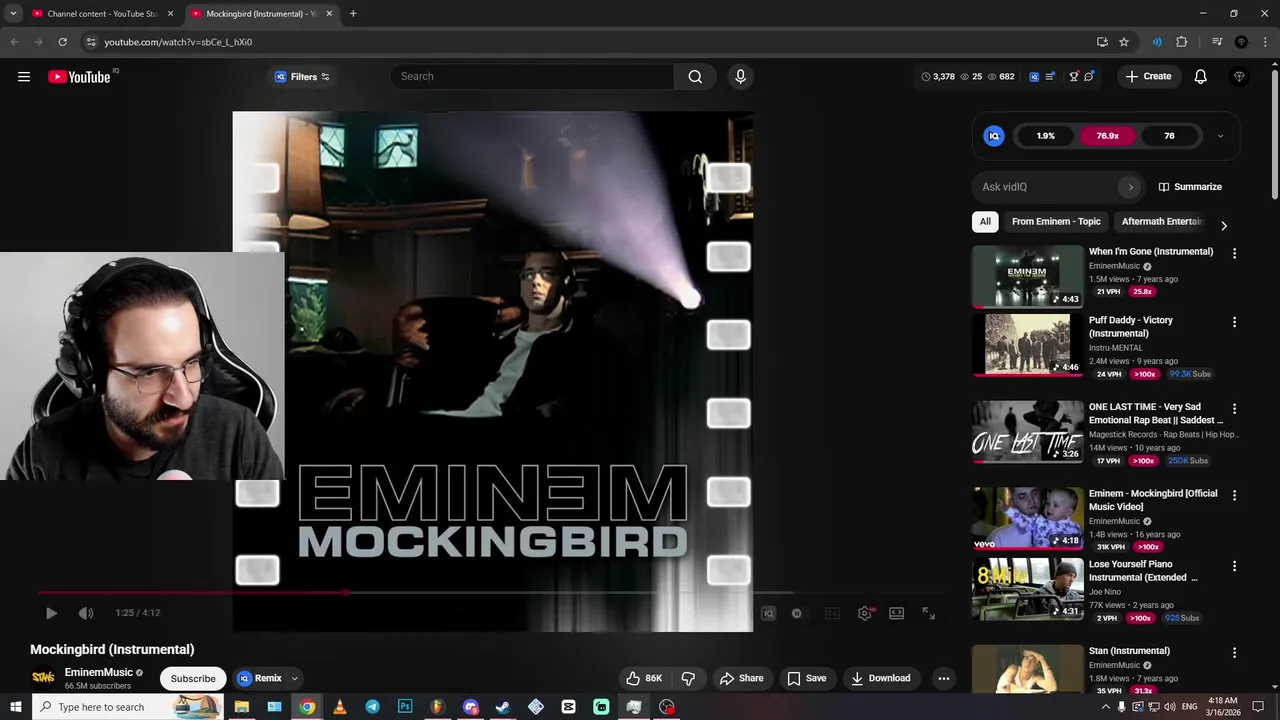Image resolution: width=1280 pixels, height=720 pixels.
Task: Open the YouTube guide hamburger menu
Action: pos(24,77)
